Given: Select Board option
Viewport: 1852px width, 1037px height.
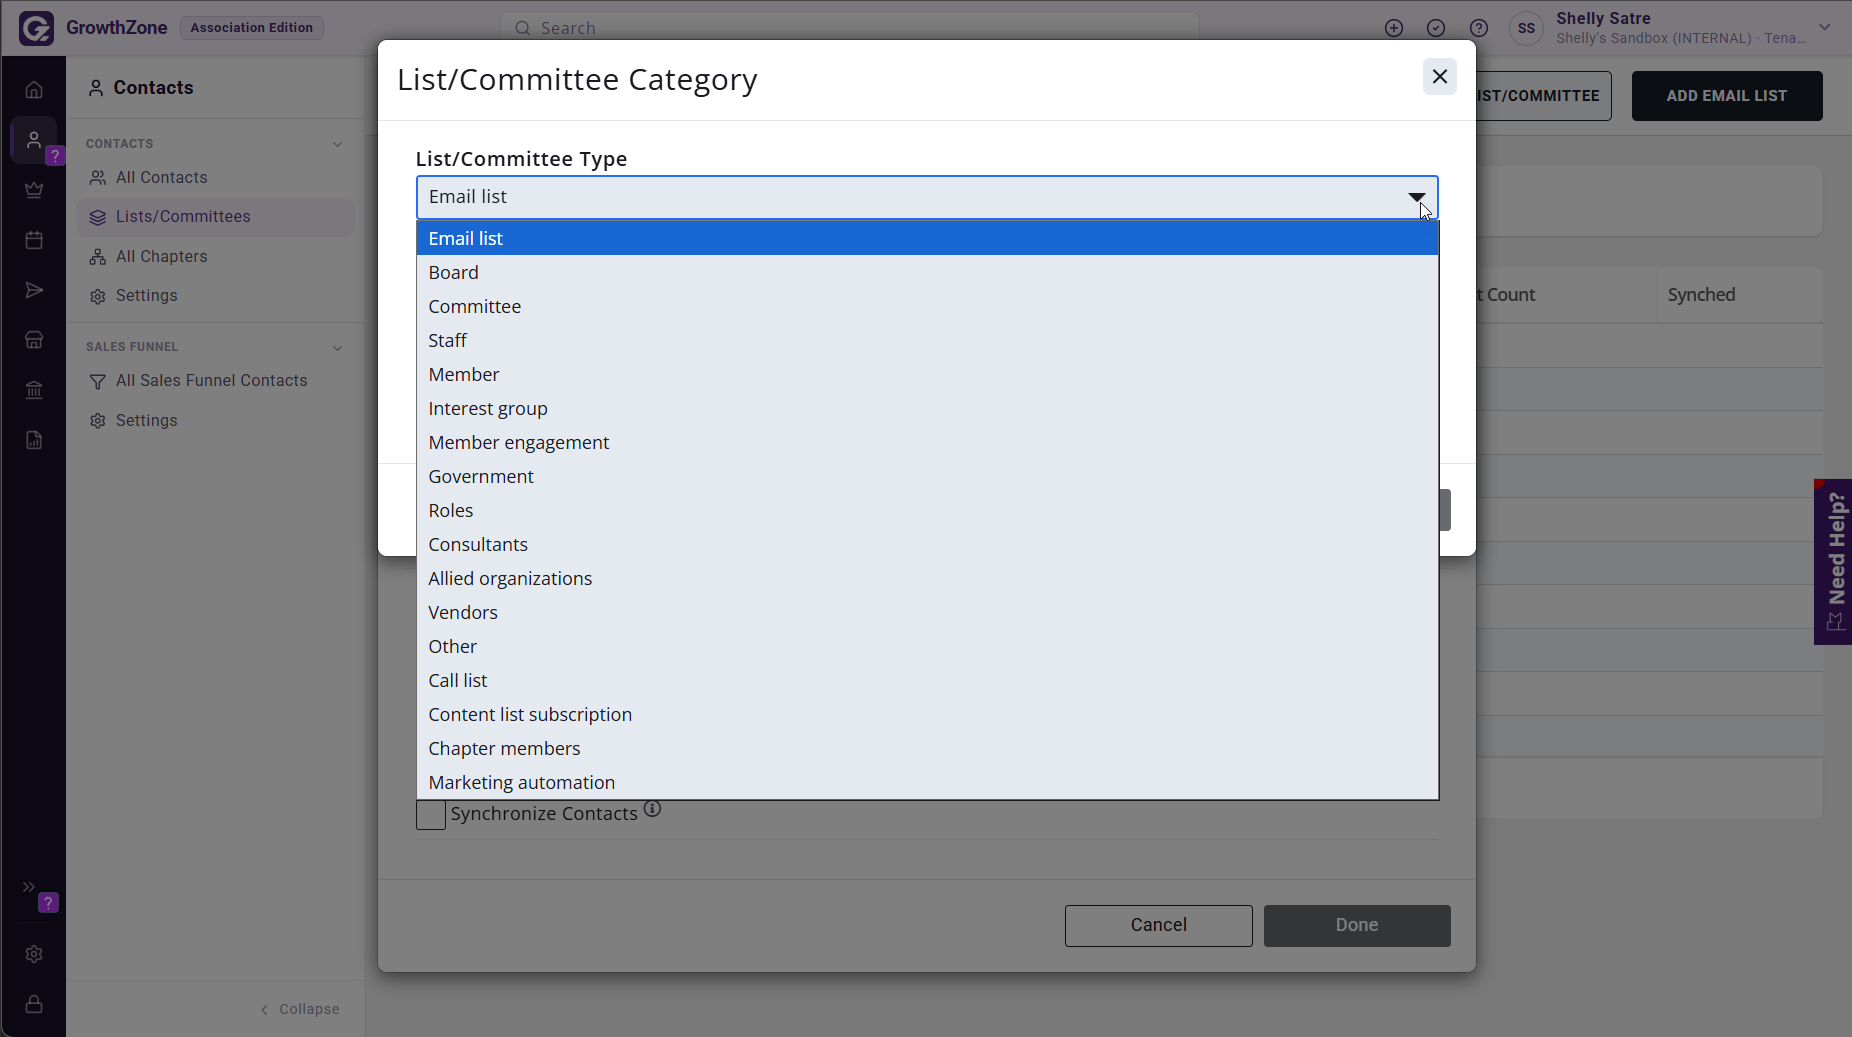Looking at the screenshot, I should [x=928, y=272].
